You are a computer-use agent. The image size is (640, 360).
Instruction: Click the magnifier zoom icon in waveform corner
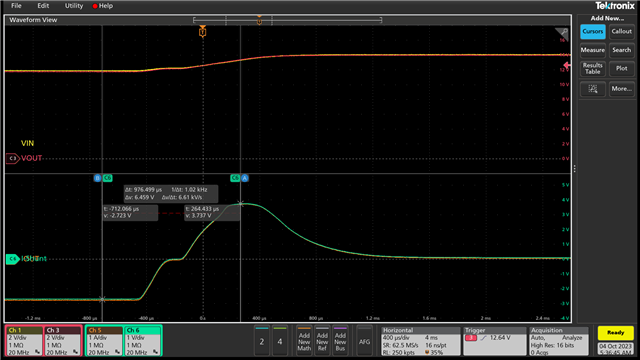tap(562, 33)
